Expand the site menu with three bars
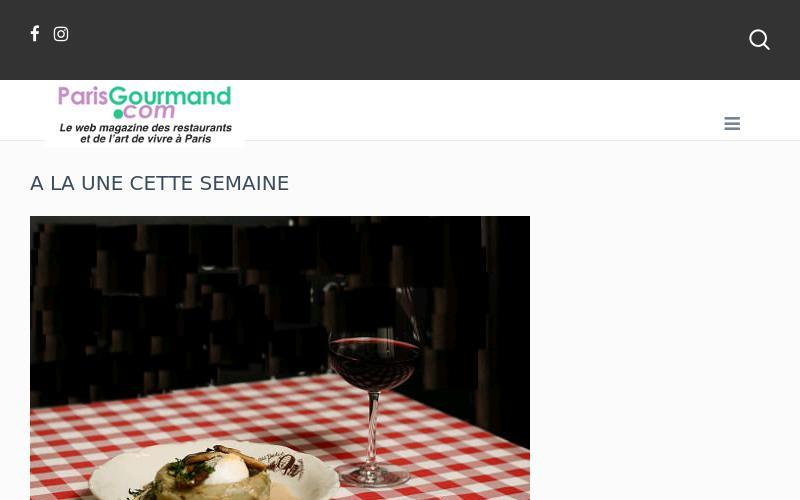This screenshot has width=800, height=500. (x=732, y=123)
